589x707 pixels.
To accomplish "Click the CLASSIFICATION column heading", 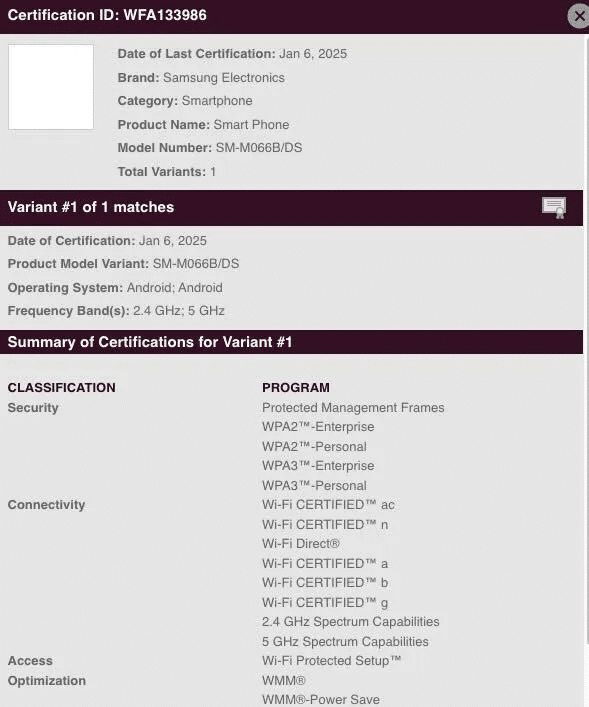I will [x=61, y=388].
